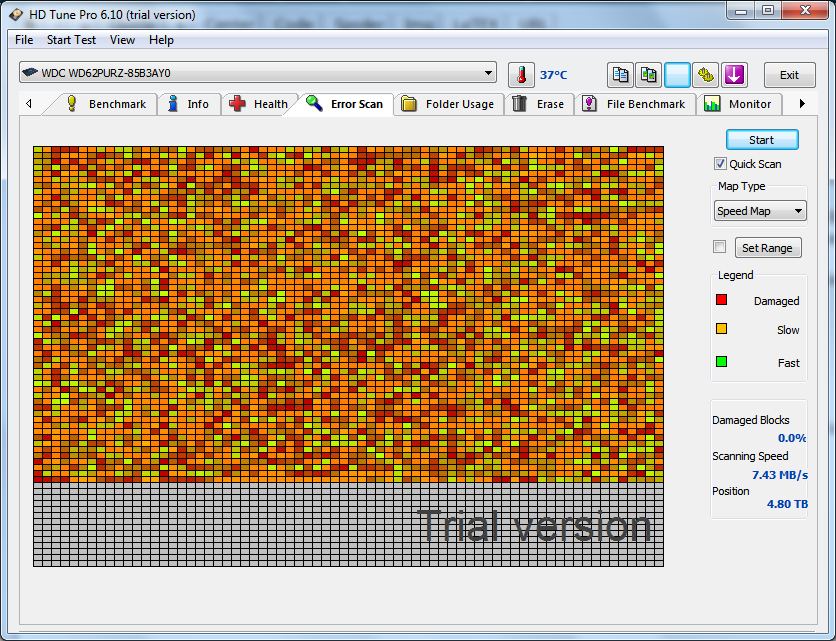Image resolution: width=836 pixels, height=641 pixels.
Task: Click the orange Slow legend swatch
Action: [721, 328]
